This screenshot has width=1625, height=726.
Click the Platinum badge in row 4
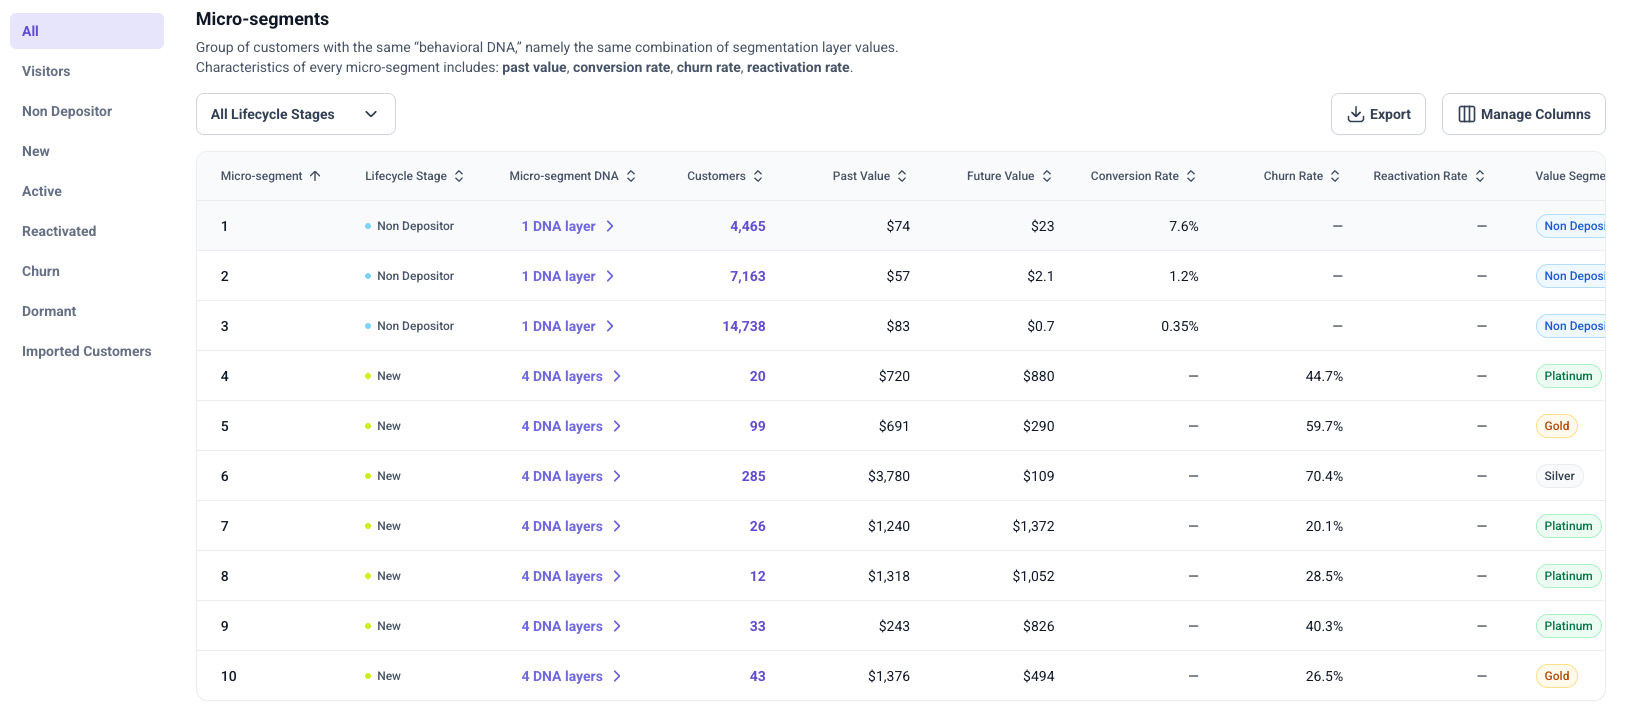point(1568,376)
